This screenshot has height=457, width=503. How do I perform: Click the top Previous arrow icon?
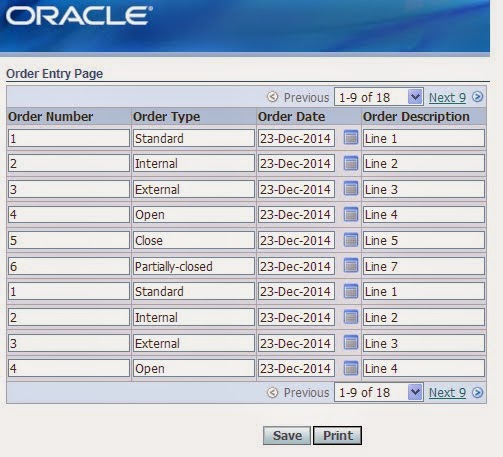click(x=272, y=97)
